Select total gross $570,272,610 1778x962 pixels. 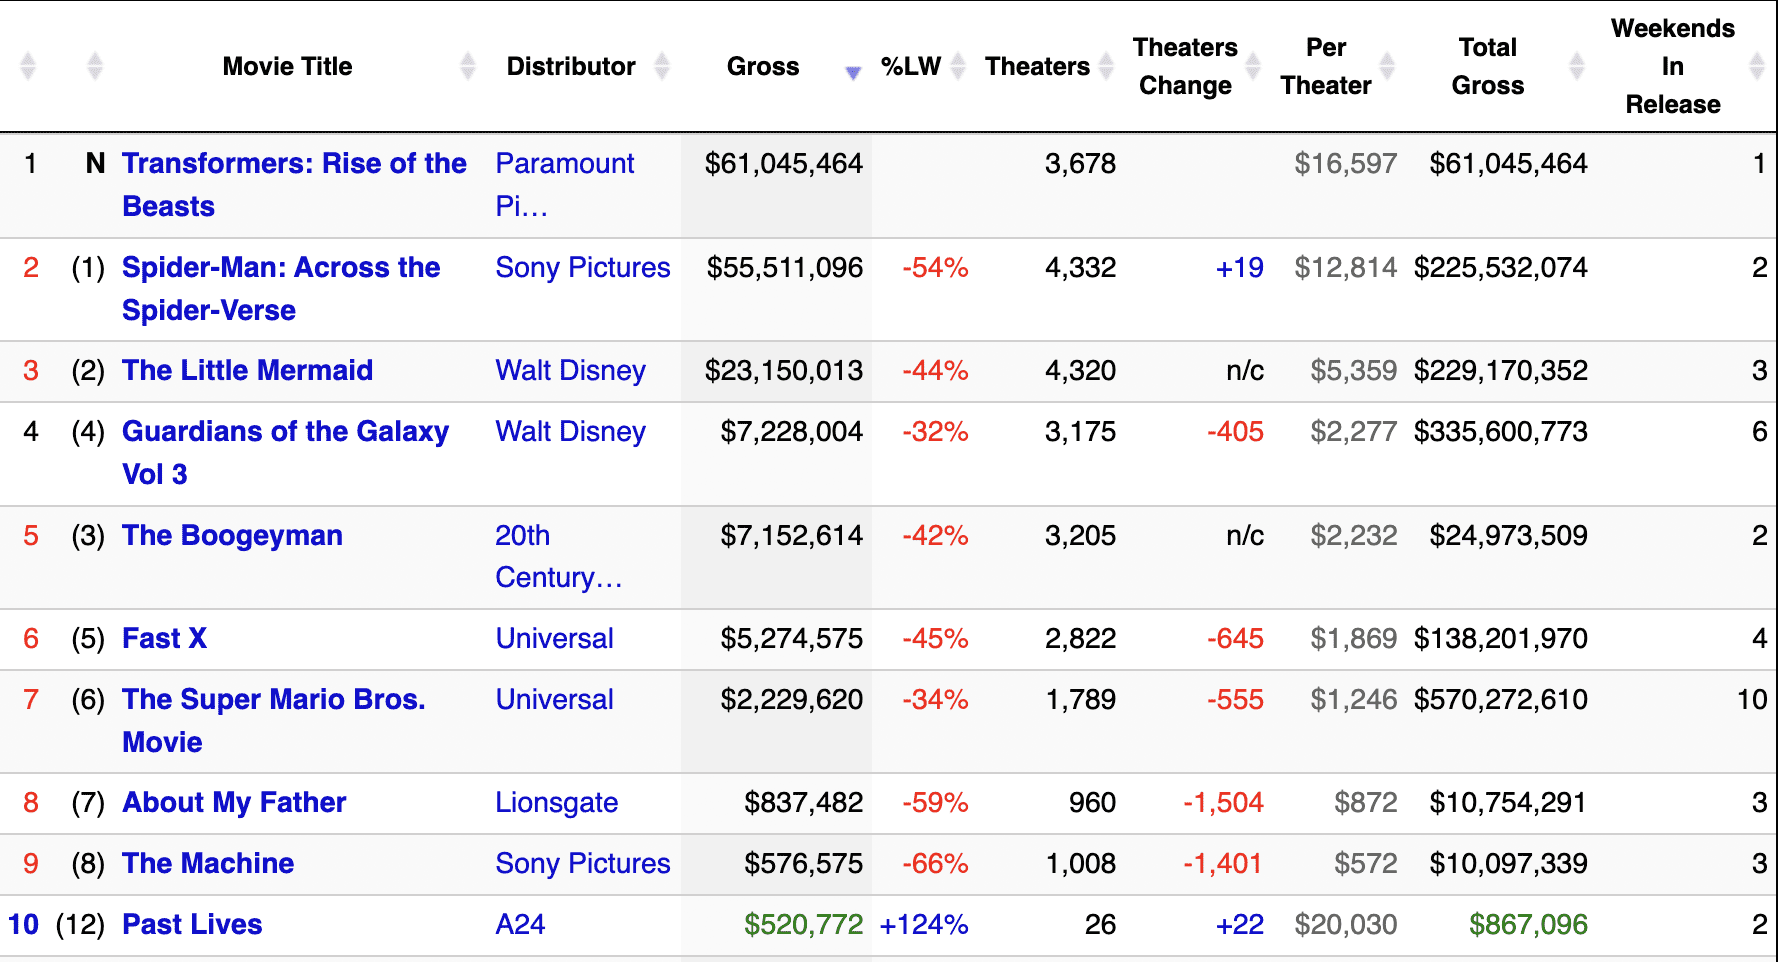(1500, 700)
